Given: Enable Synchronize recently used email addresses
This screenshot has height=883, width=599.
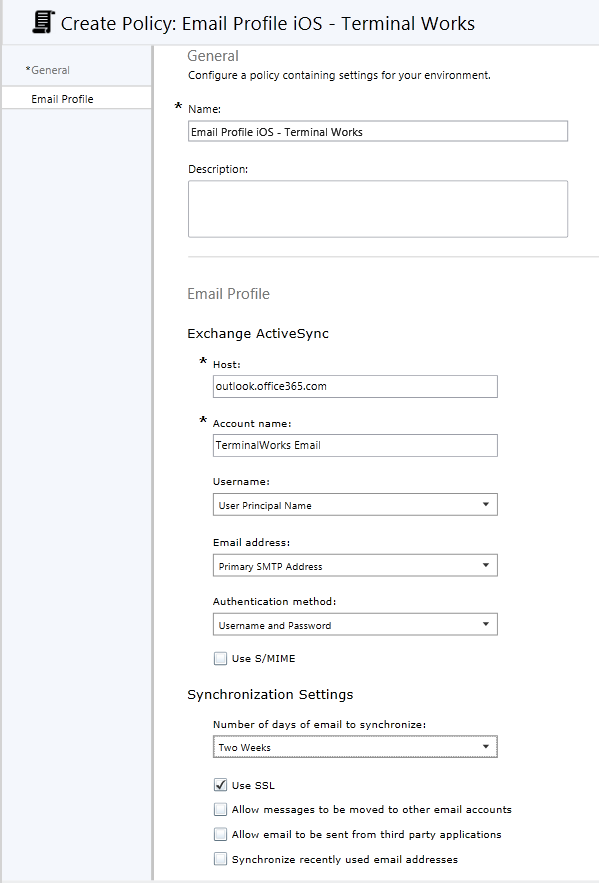Looking at the screenshot, I should pos(220,859).
